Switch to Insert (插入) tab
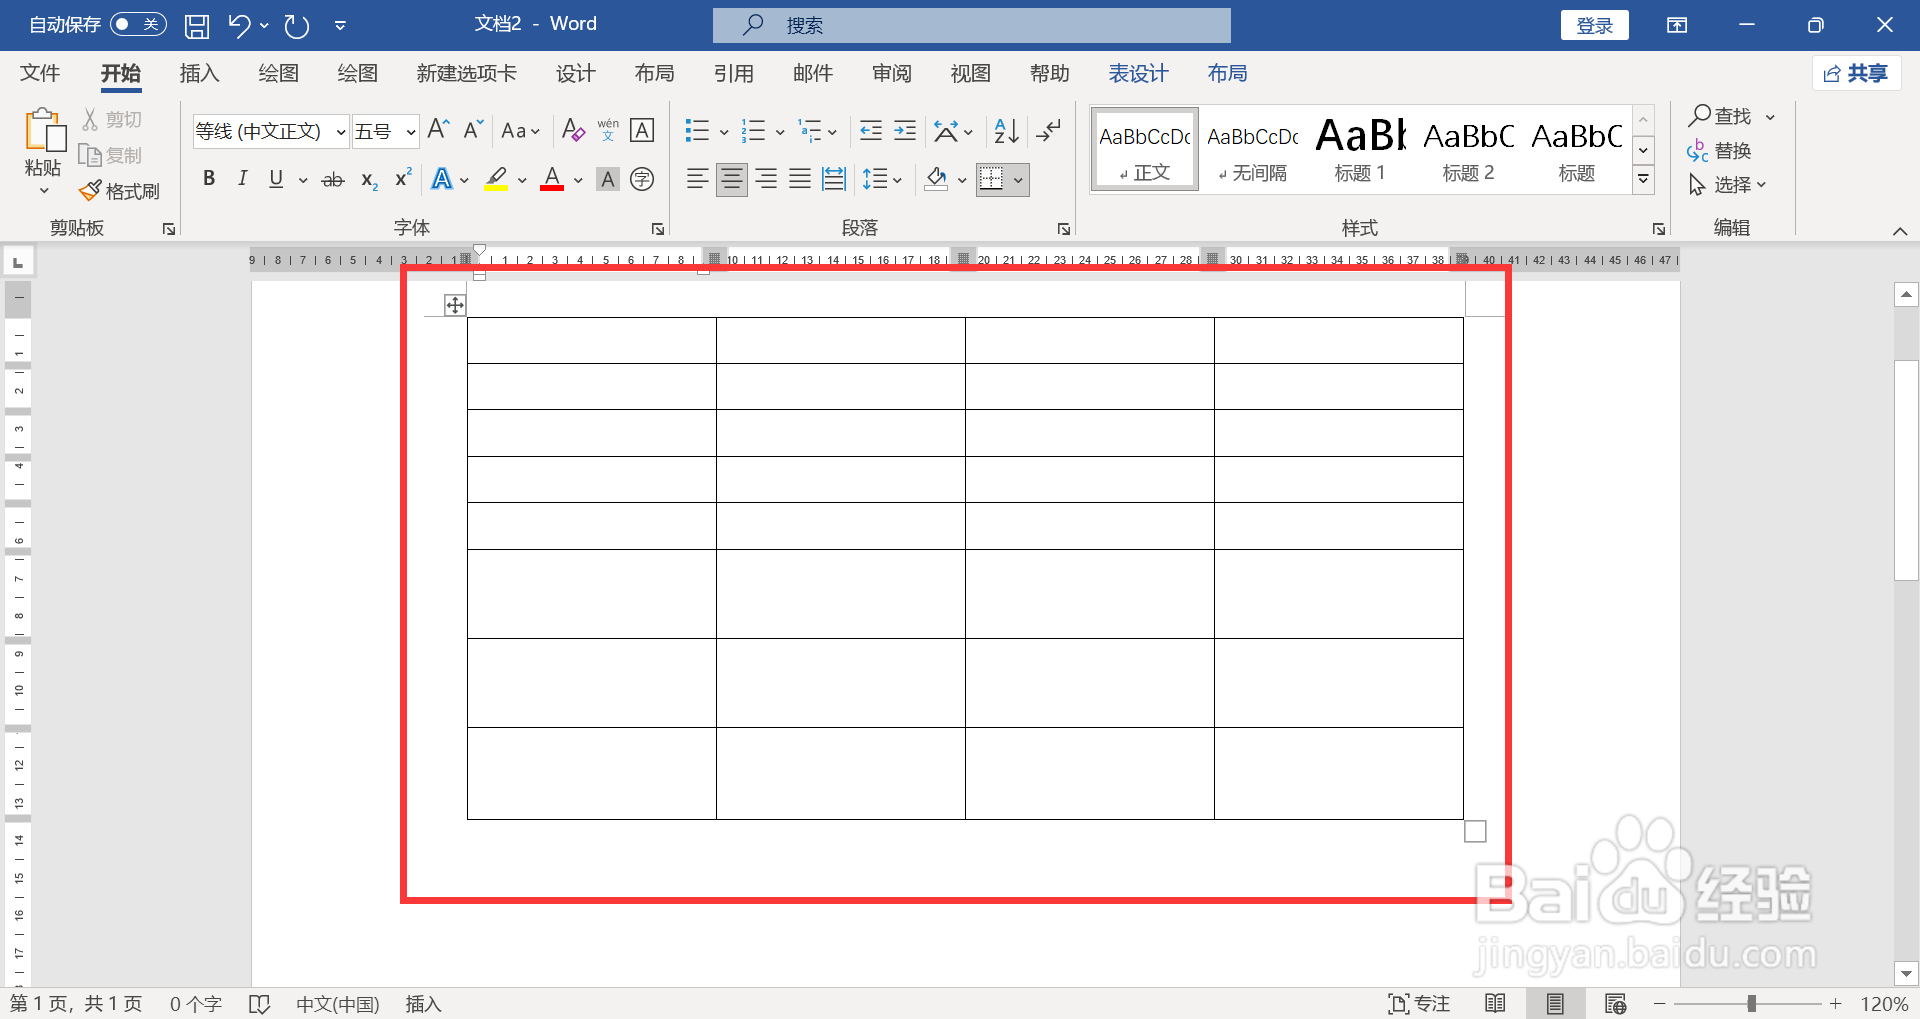This screenshot has width=1920, height=1019. point(199,73)
